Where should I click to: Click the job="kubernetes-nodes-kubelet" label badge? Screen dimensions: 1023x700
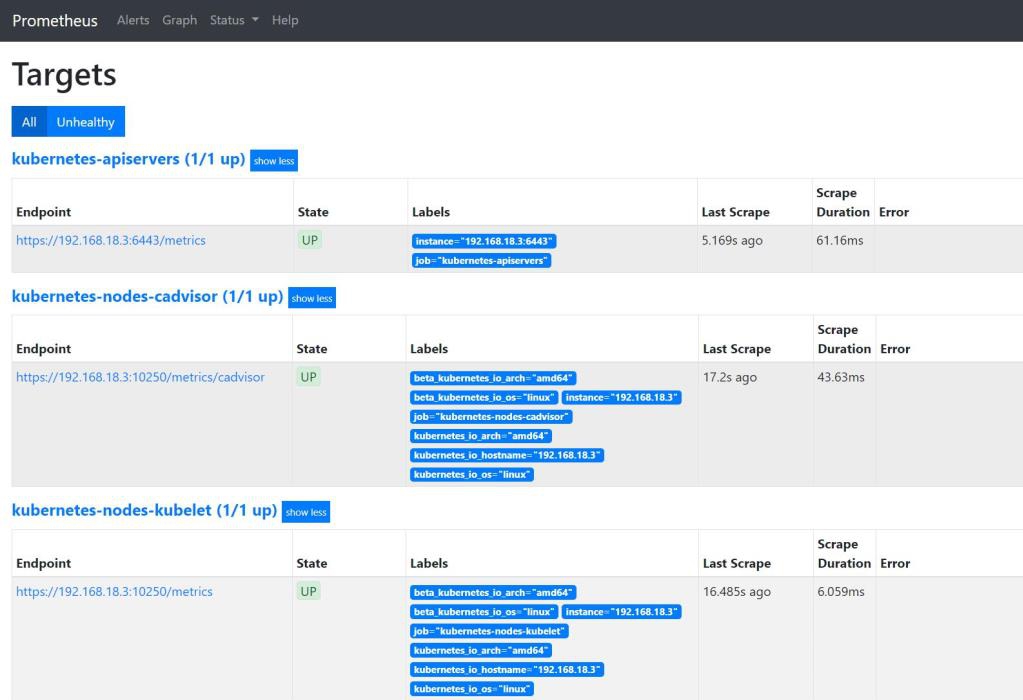point(491,631)
